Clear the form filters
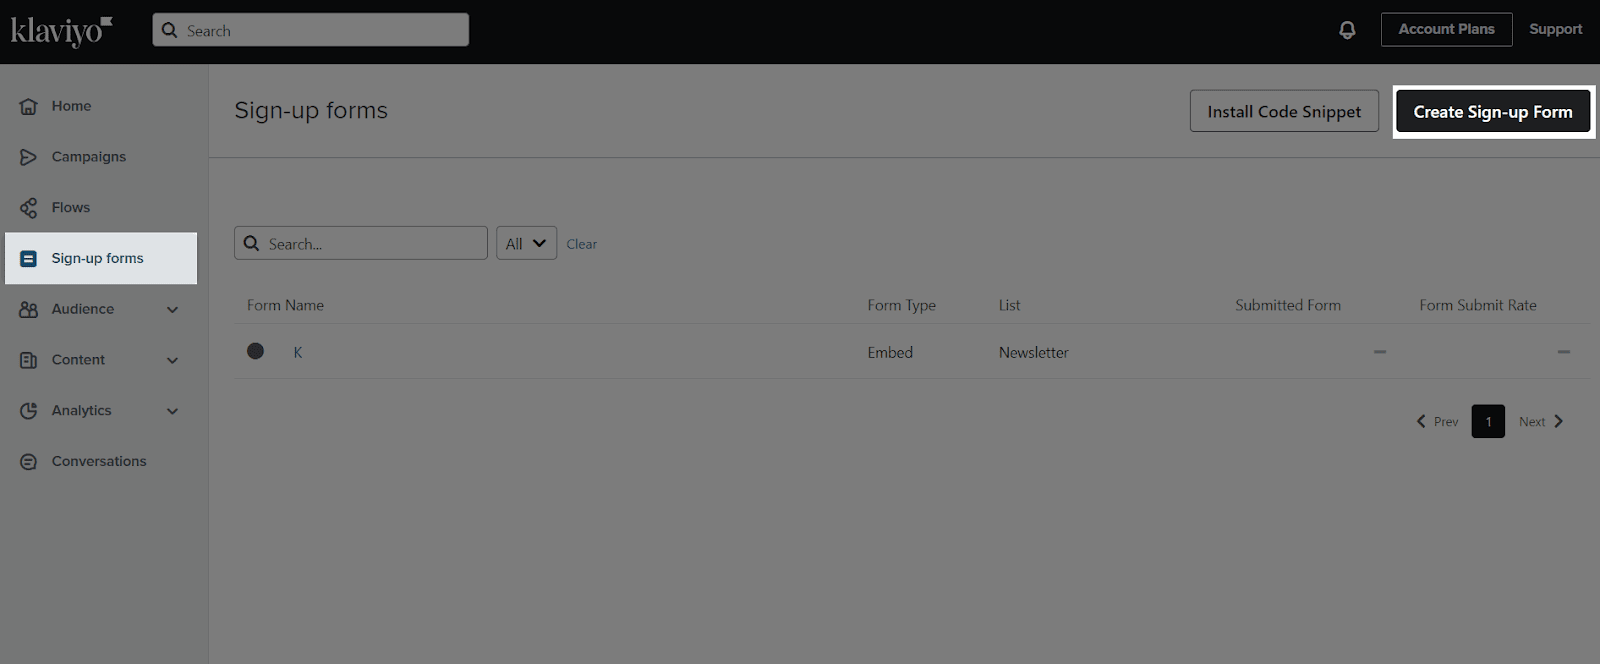 coord(582,244)
